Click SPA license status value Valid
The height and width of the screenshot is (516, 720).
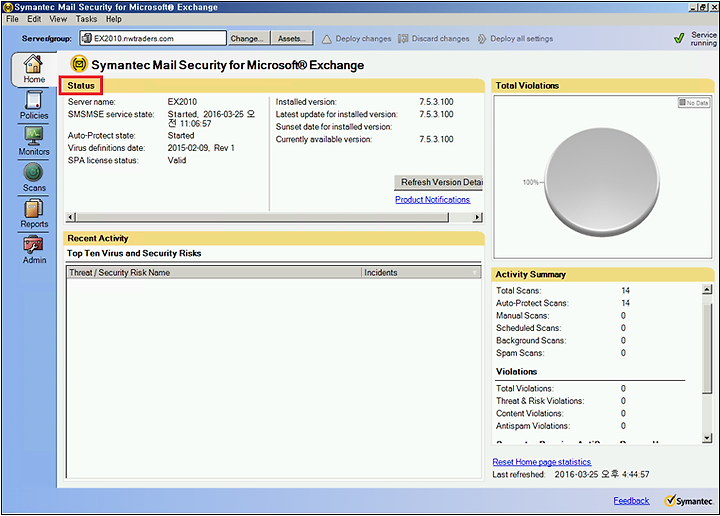pos(177,160)
